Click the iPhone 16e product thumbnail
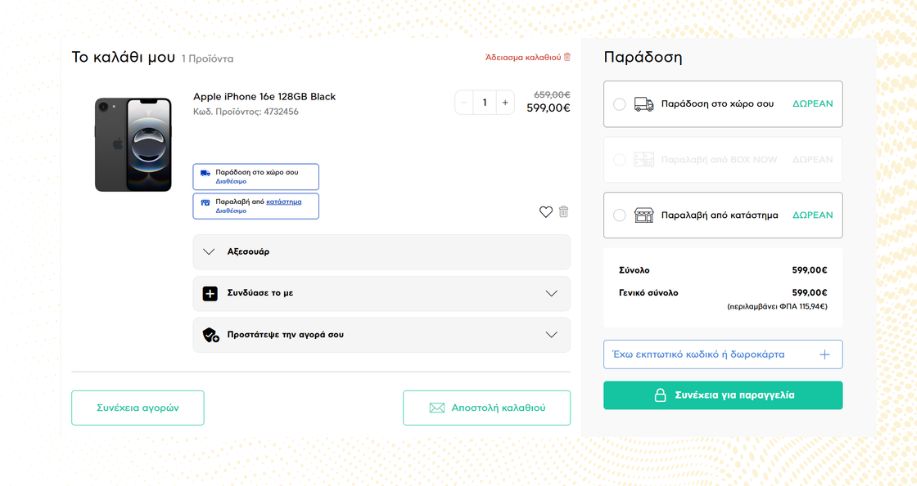The image size is (917, 486). (x=133, y=145)
